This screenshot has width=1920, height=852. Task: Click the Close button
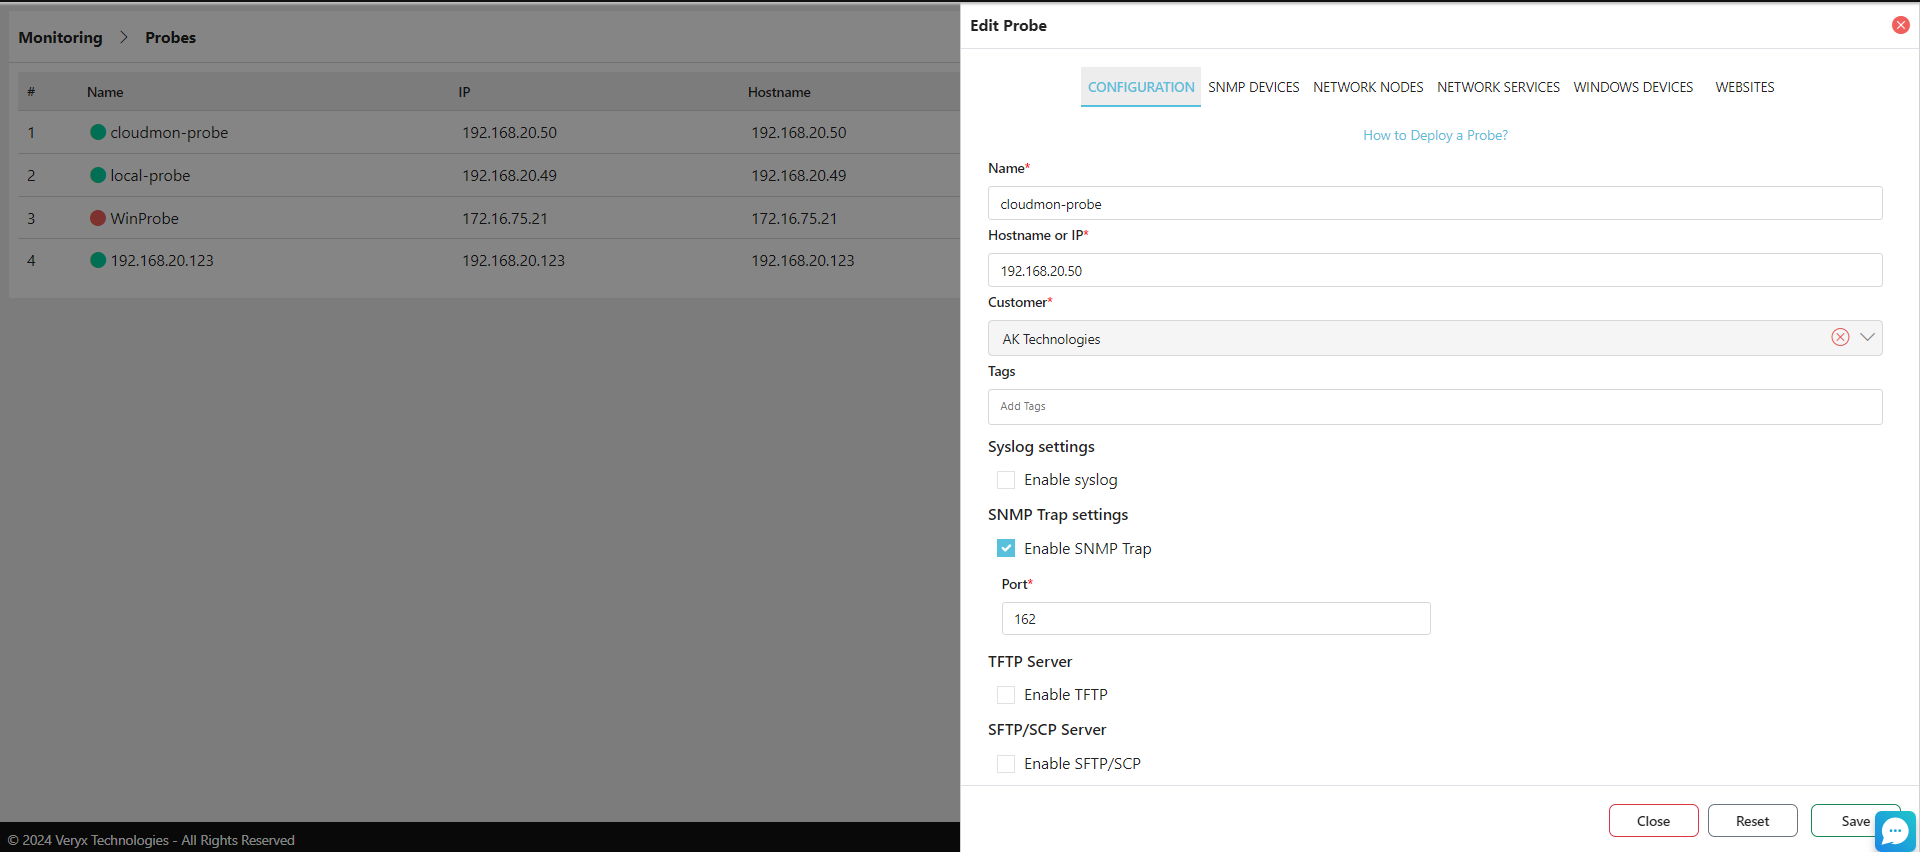point(1653,821)
